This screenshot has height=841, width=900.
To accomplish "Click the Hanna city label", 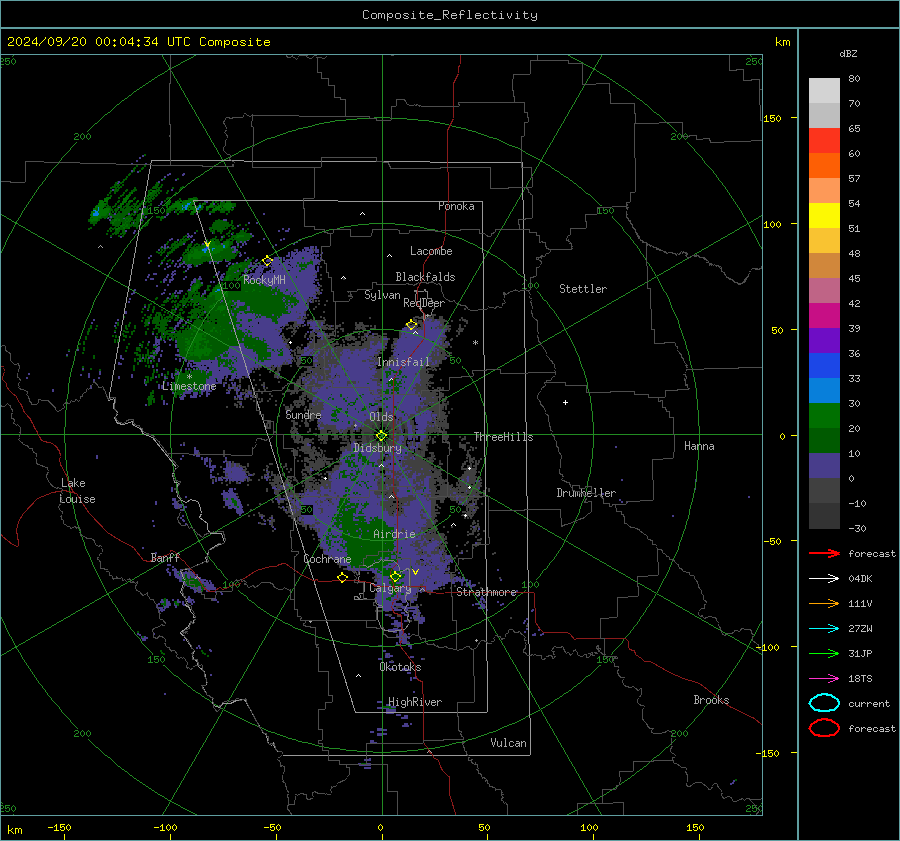I will point(699,446).
